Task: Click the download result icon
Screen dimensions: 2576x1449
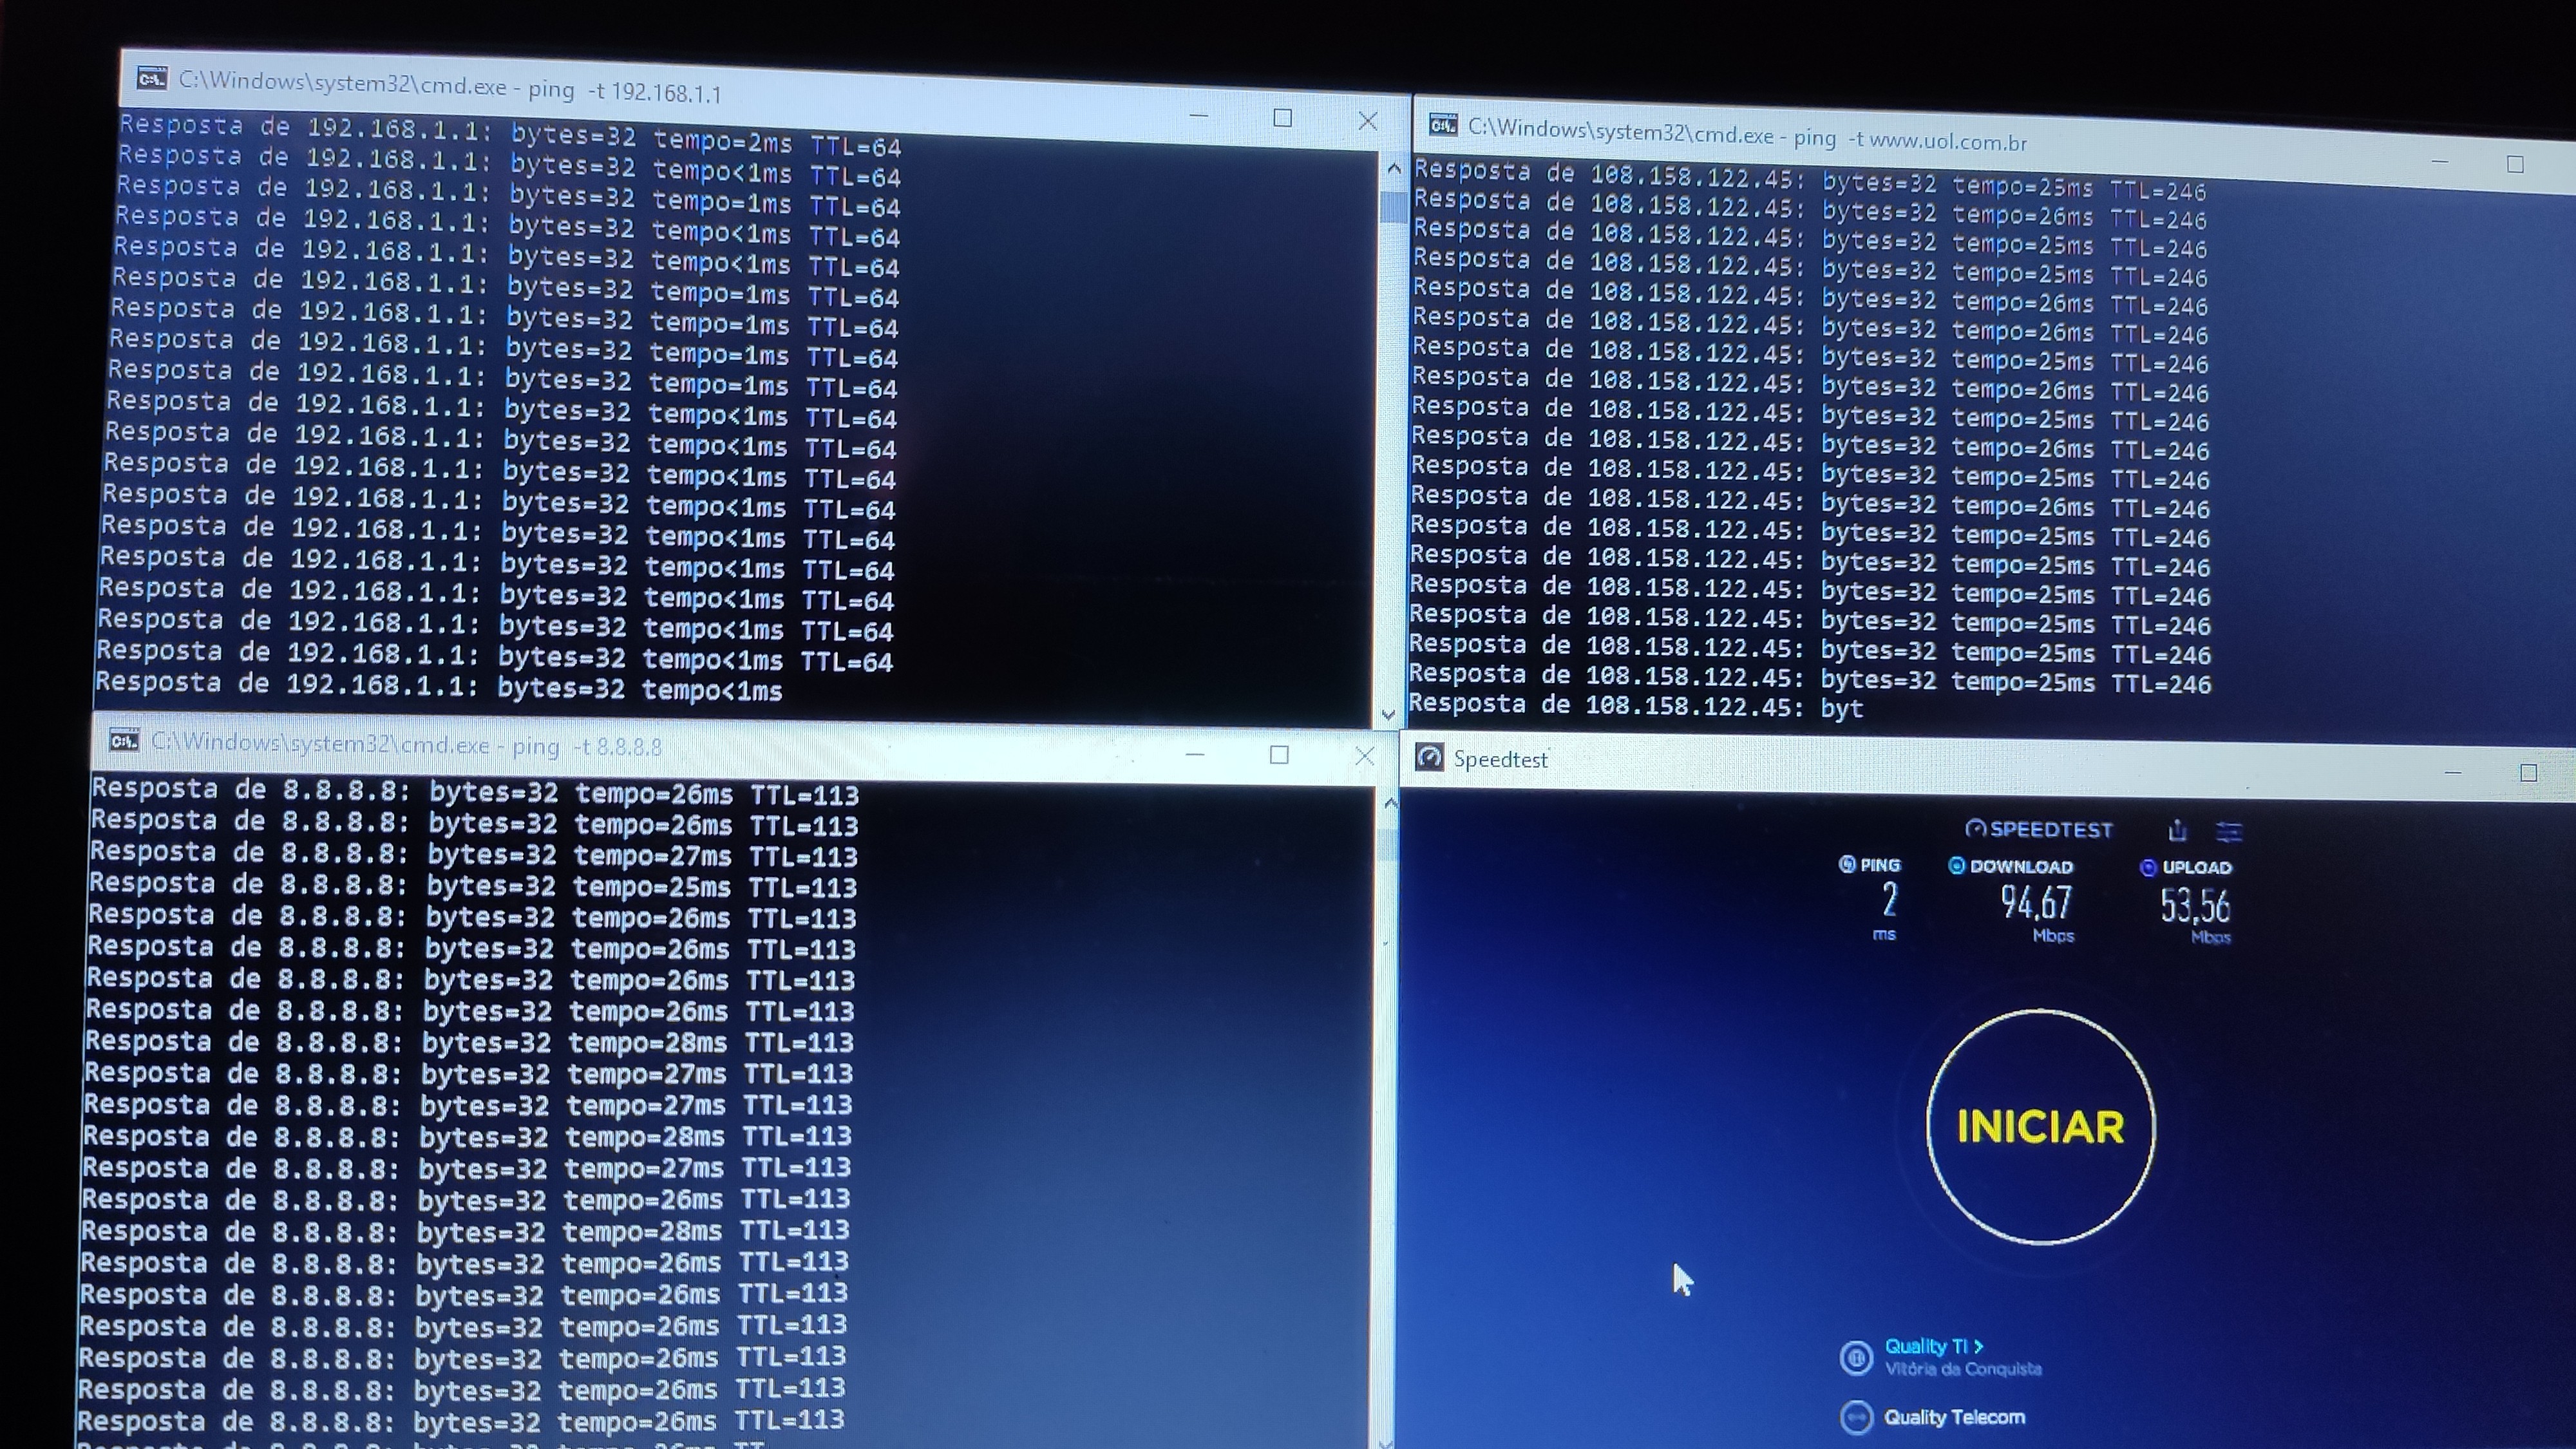Action: pyautogui.click(x=1957, y=866)
